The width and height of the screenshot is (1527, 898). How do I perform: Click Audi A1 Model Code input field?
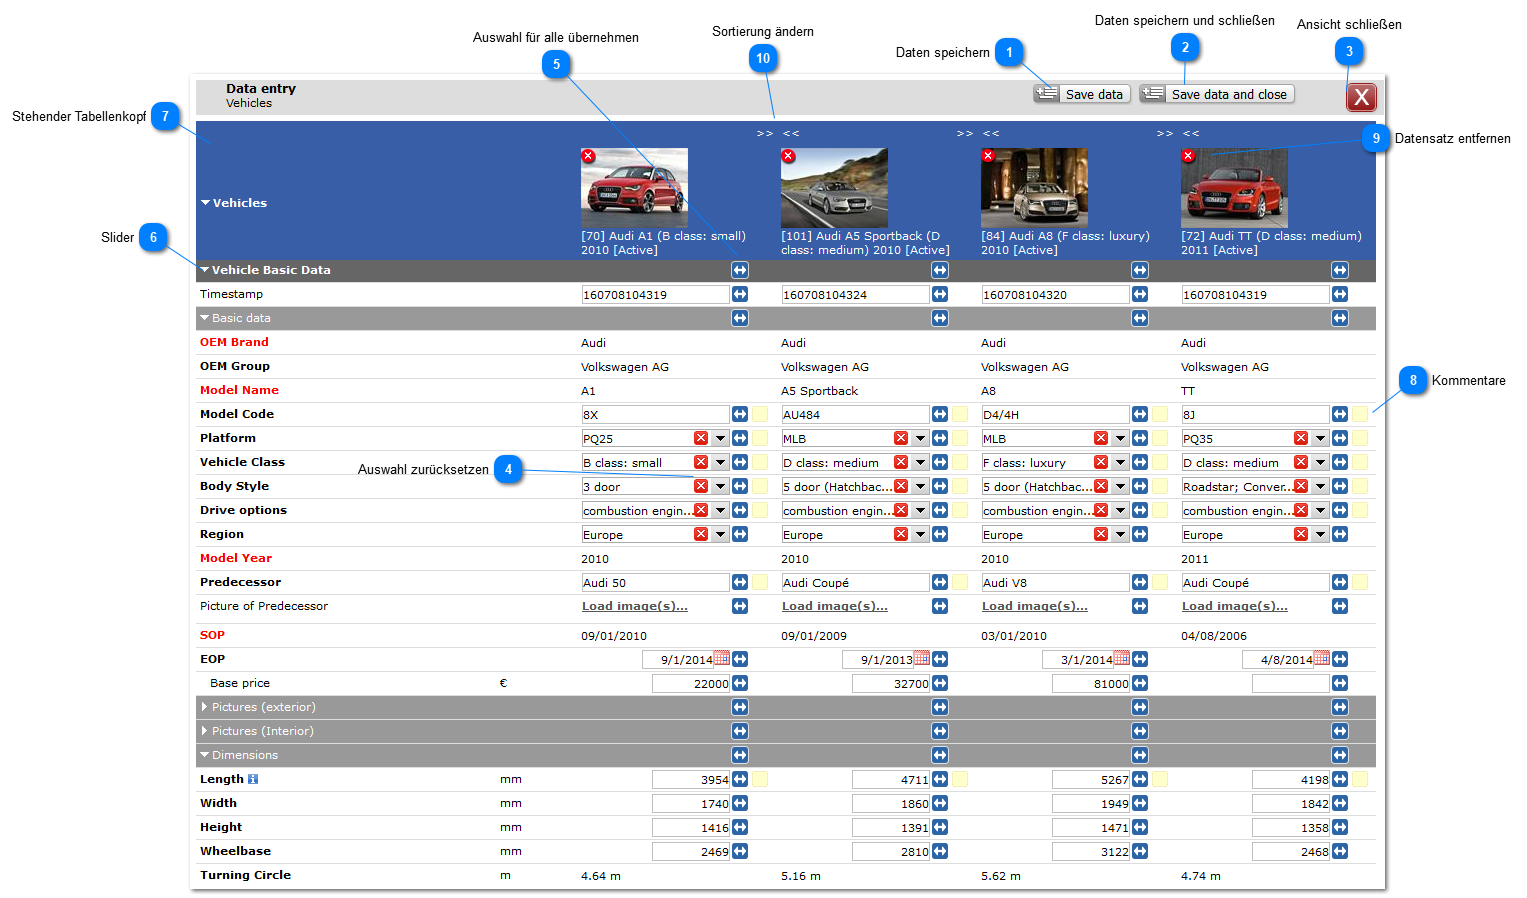pos(655,414)
